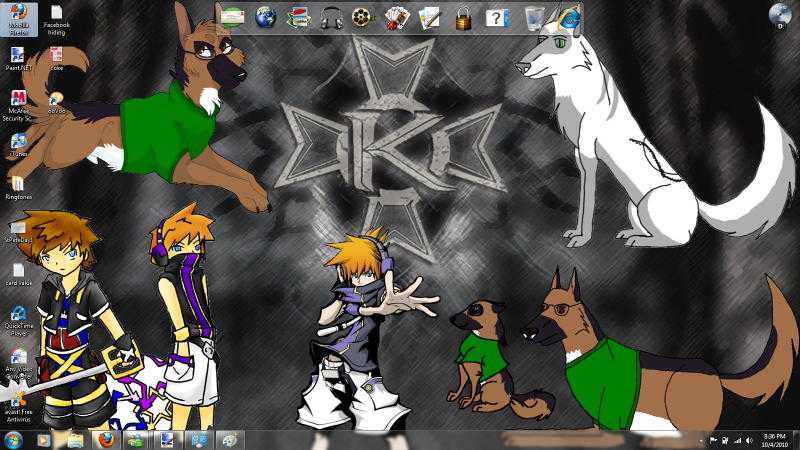
Task: Show hidden system tray icons arrow
Action: [701, 441]
